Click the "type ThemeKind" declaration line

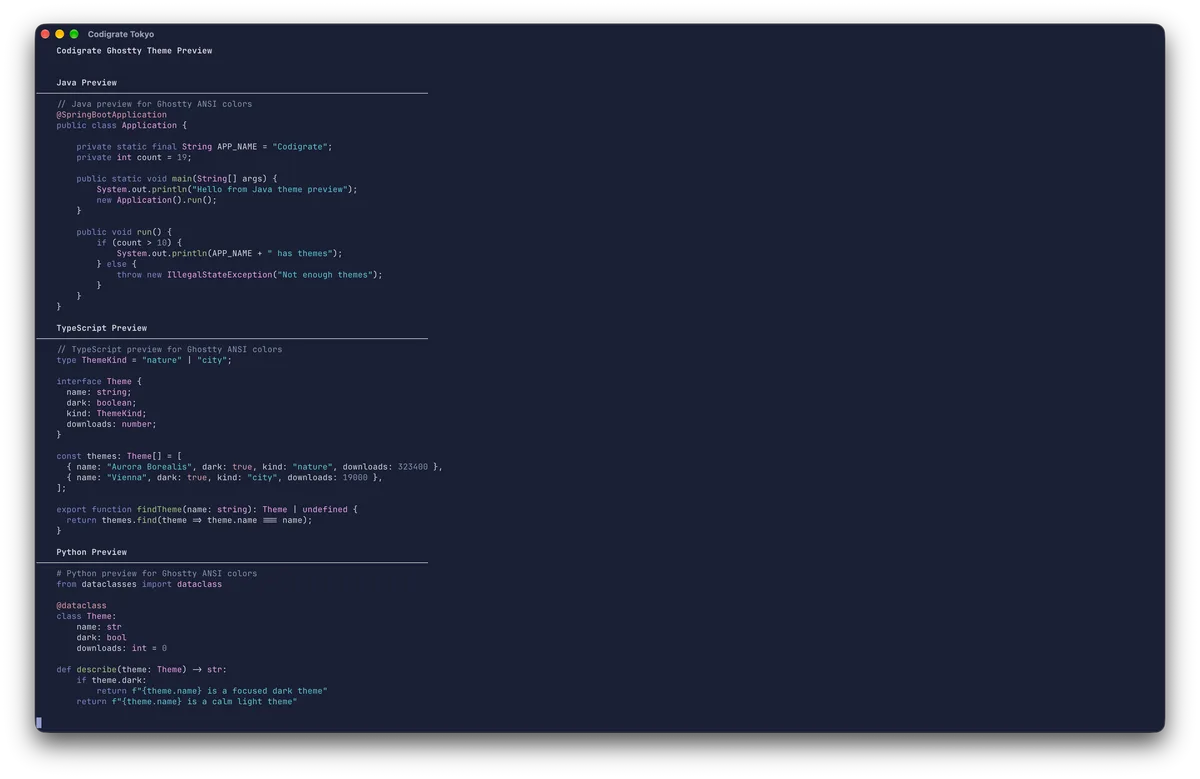point(144,360)
